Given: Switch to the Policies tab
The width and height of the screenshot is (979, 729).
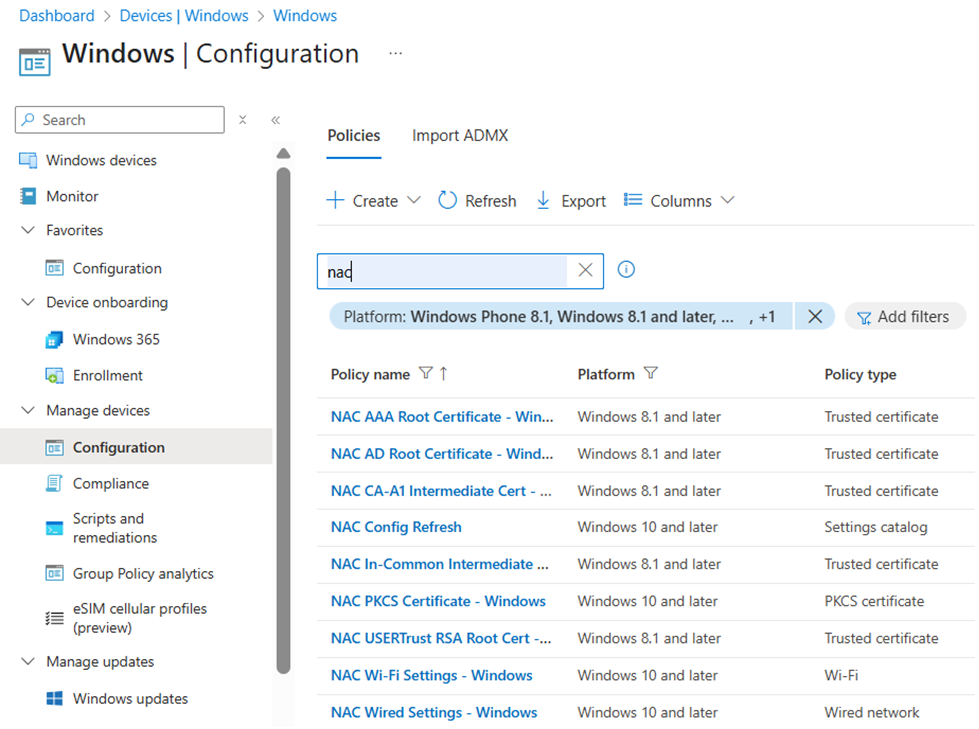Looking at the screenshot, I should point(353,135).
